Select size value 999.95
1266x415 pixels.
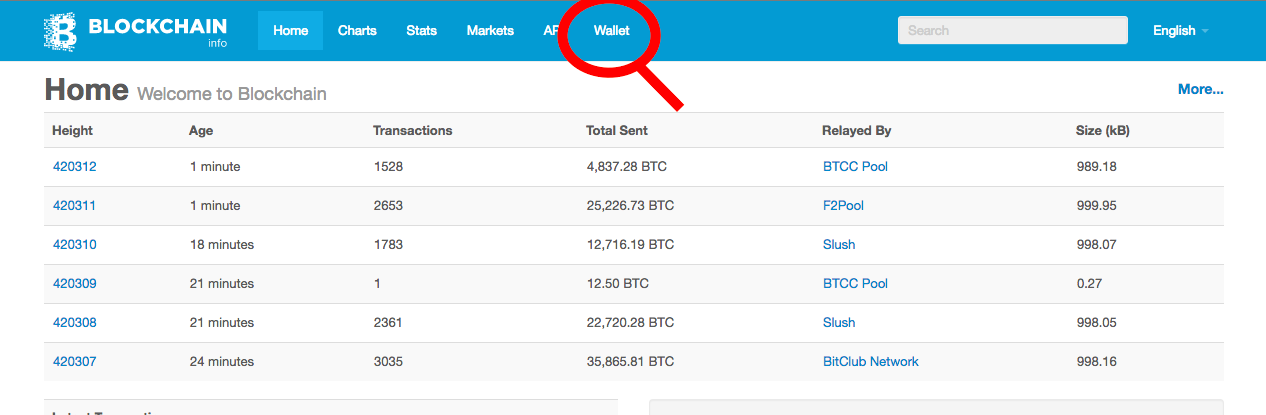pyautogui.click(x=1096, y=205)
